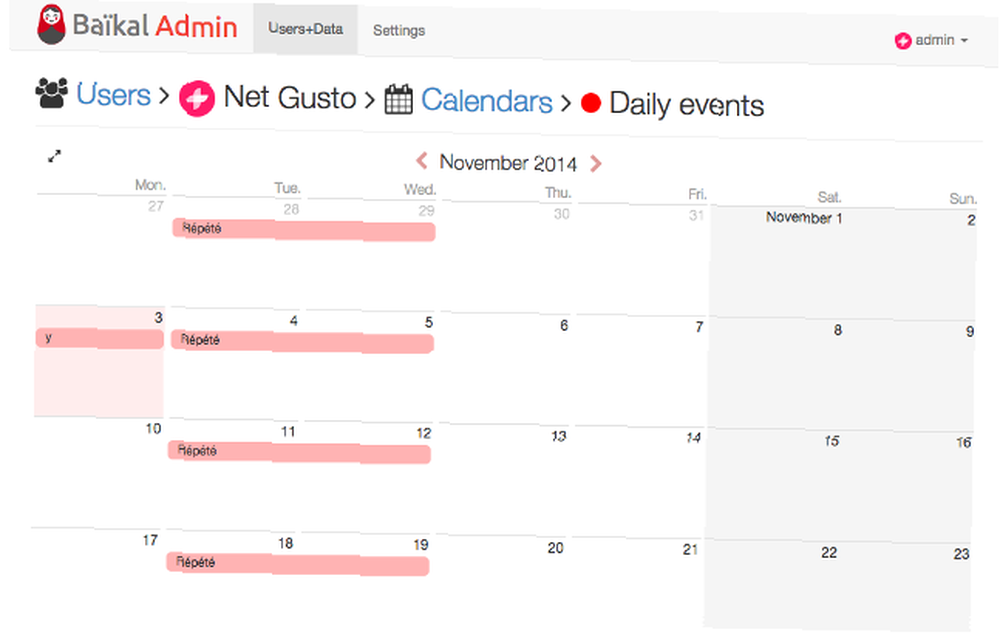Go to next month with right arrow

coord(596,163)
